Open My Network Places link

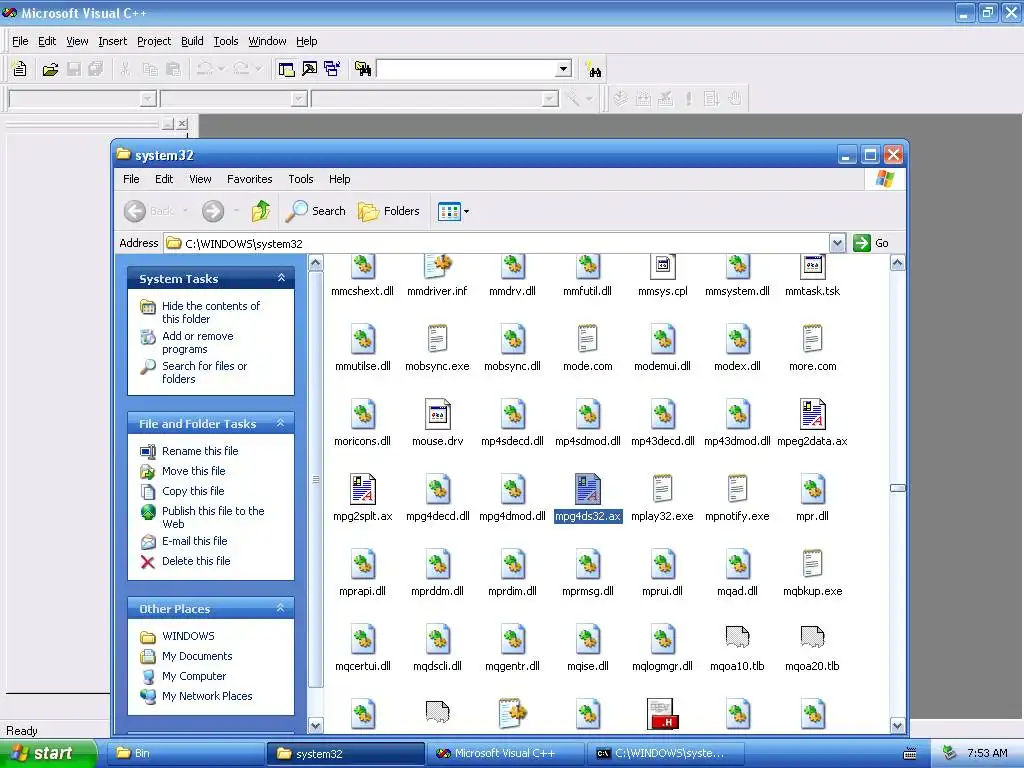pos(207,696)
